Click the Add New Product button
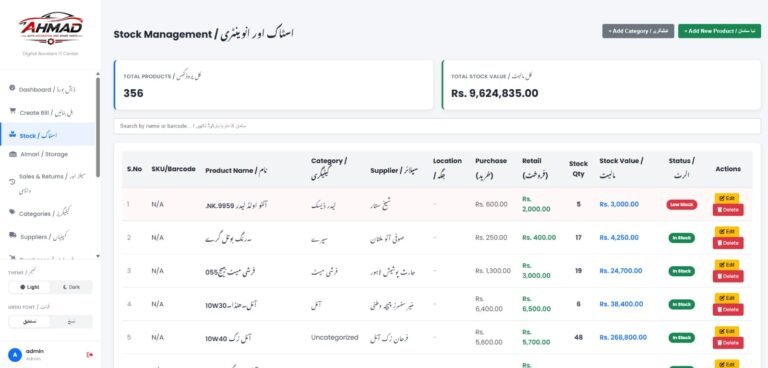The width and height of the screenshot is (768, 368). pyautogui.click(x=719, y=31)
